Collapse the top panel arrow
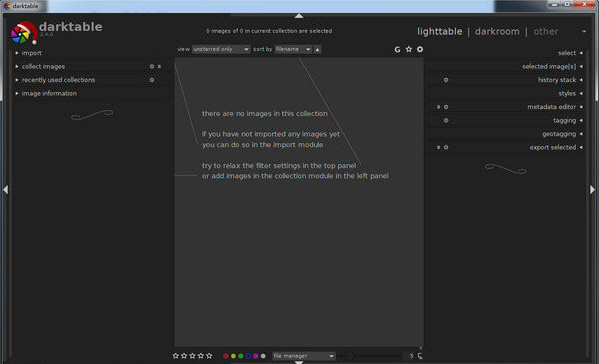This screenshot has width=599, height=364. point(299,16)
